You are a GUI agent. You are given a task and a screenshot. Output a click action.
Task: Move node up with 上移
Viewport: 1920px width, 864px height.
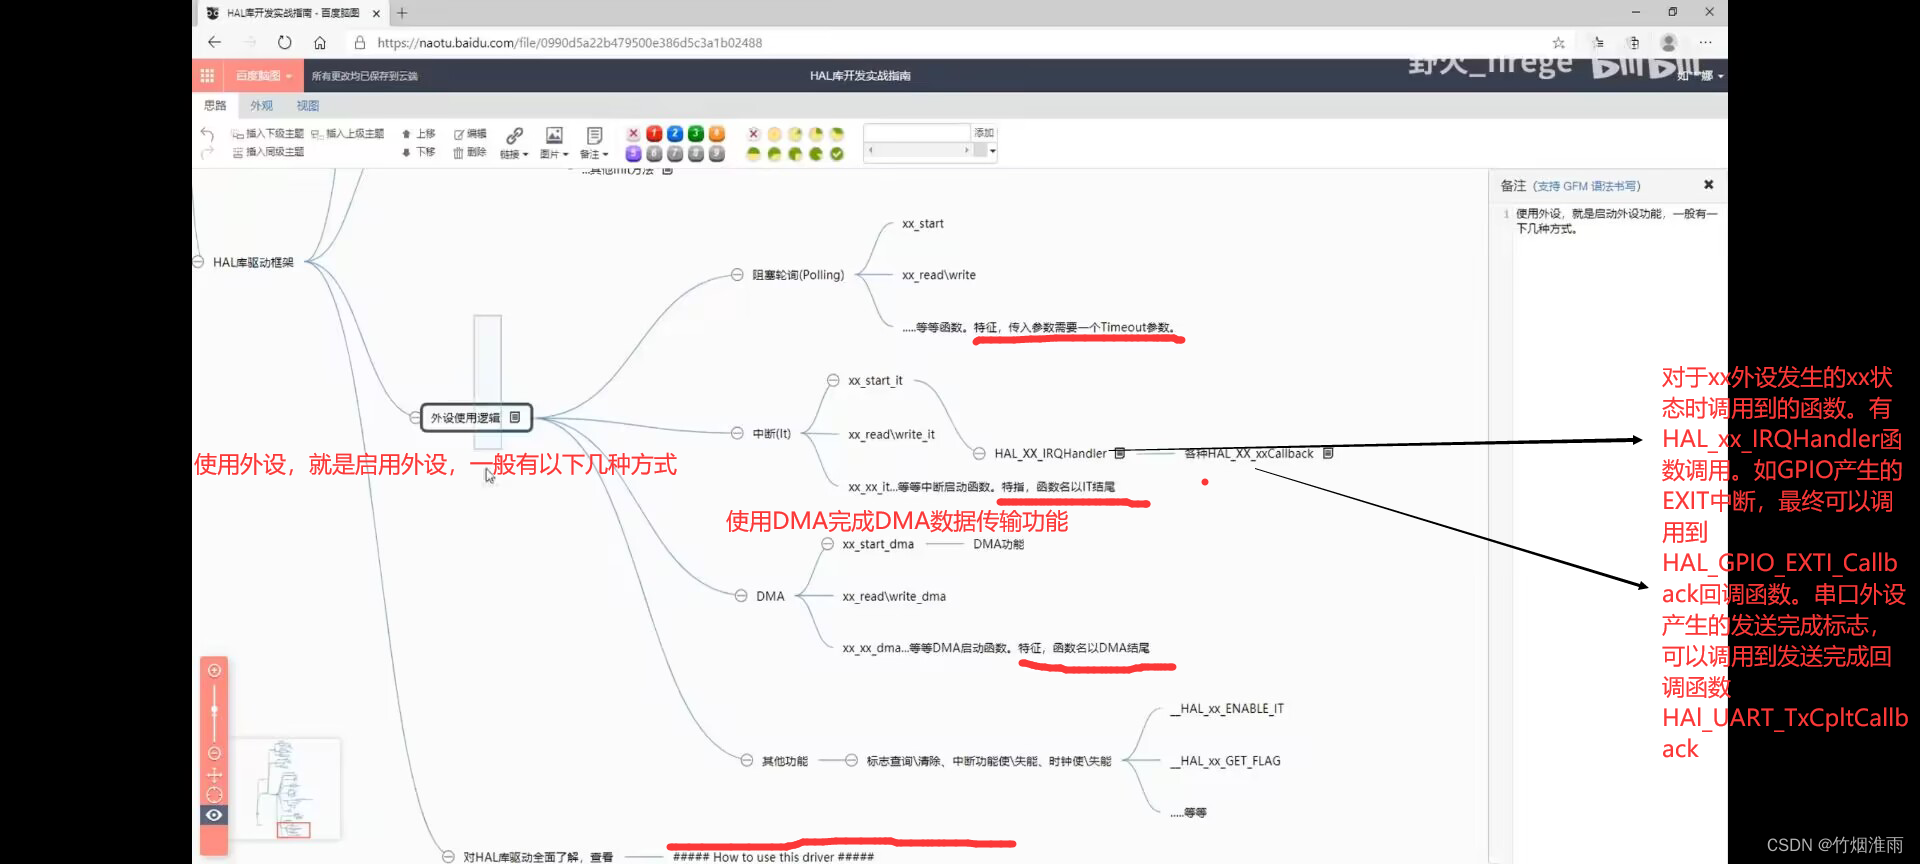(x=419, y=133)
